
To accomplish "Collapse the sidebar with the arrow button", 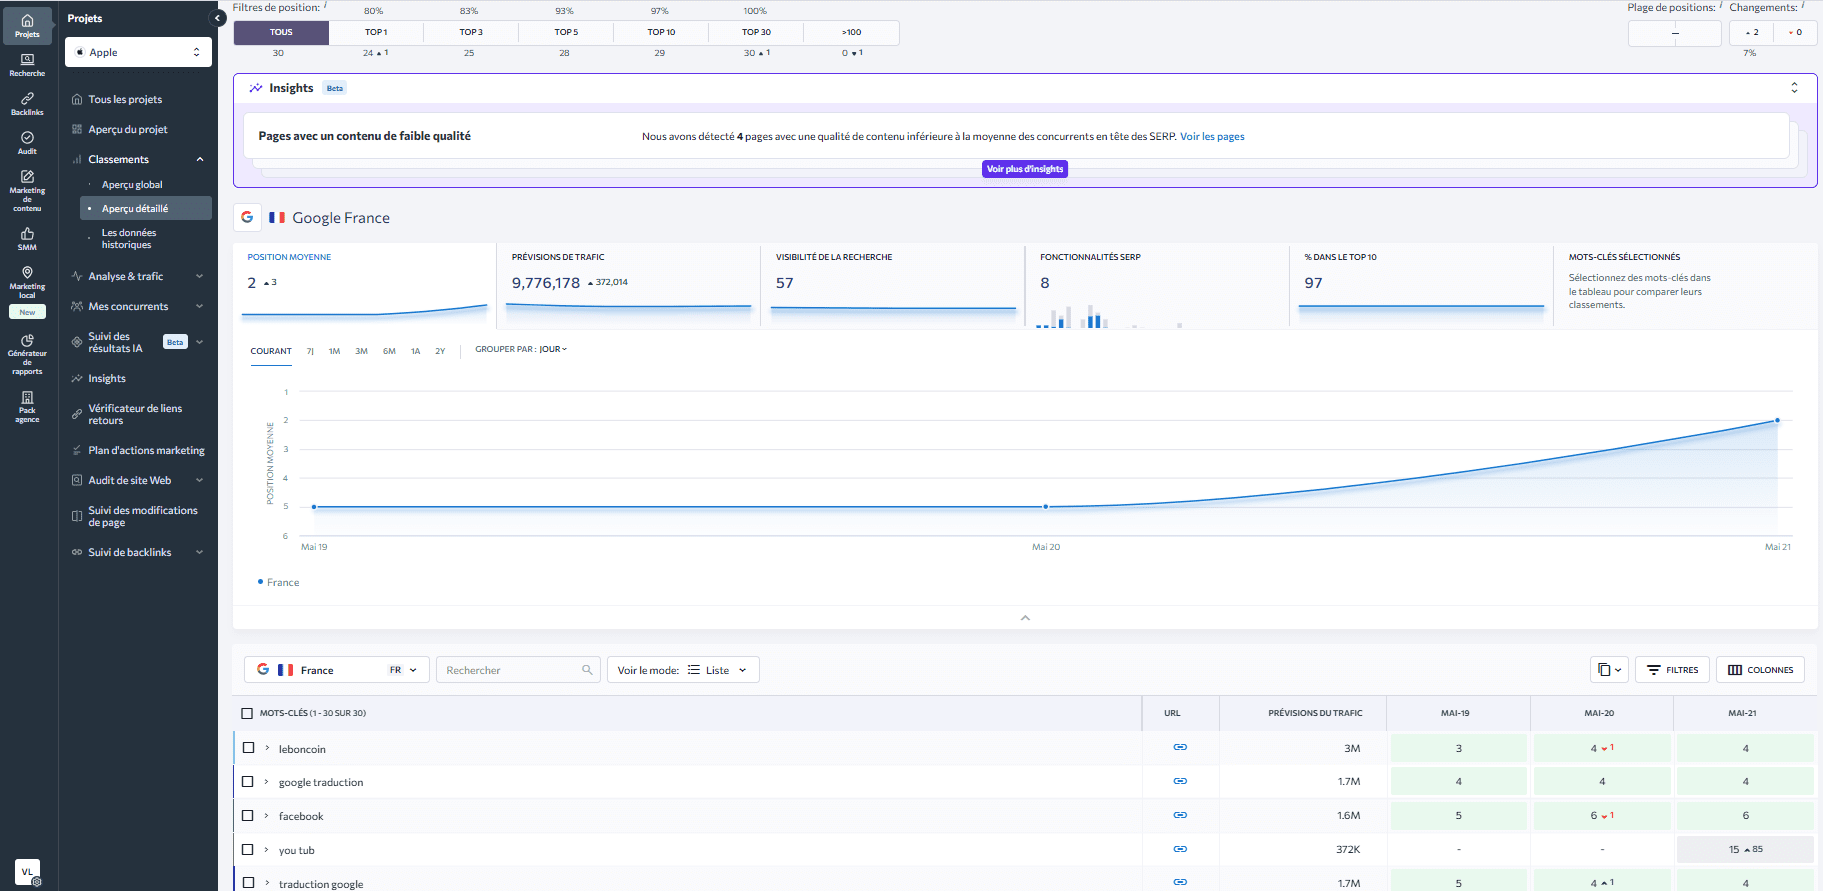I will (x=217, y=18).
